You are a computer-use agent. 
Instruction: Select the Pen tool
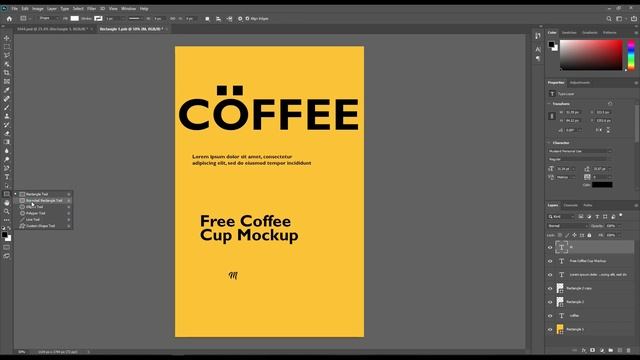tap(7, 168)
